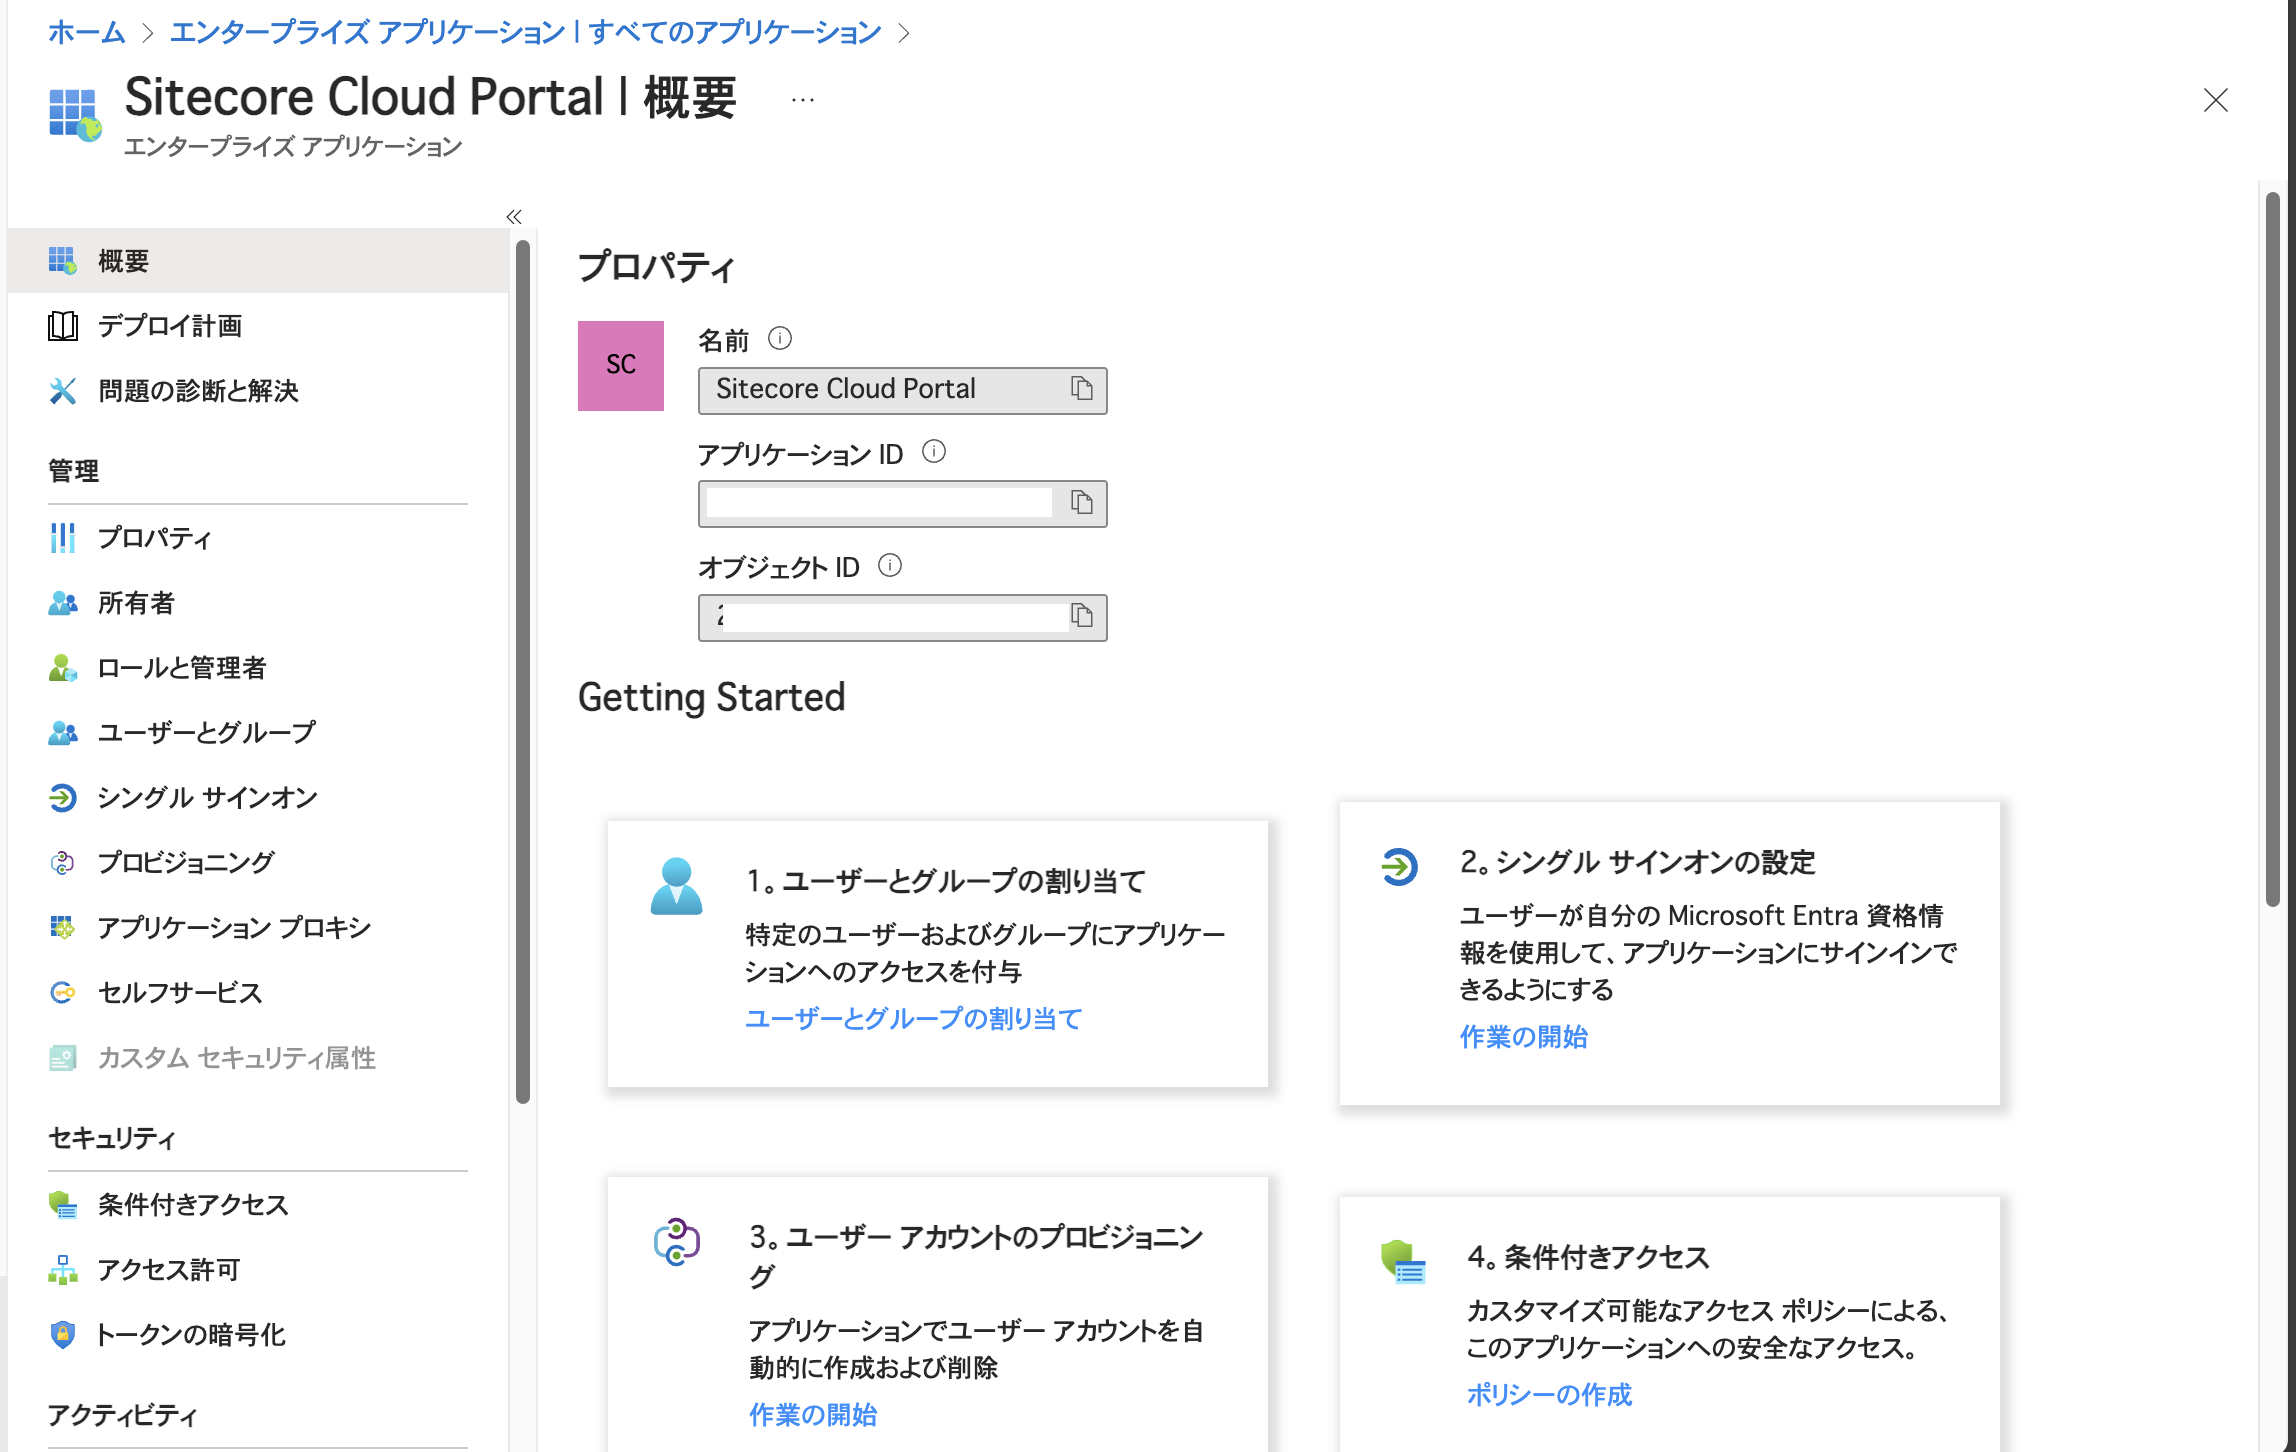Click the シングル サインオン arrow icon in sidebar
This screenshot has width=2296, height=1452.
(62, 798)
